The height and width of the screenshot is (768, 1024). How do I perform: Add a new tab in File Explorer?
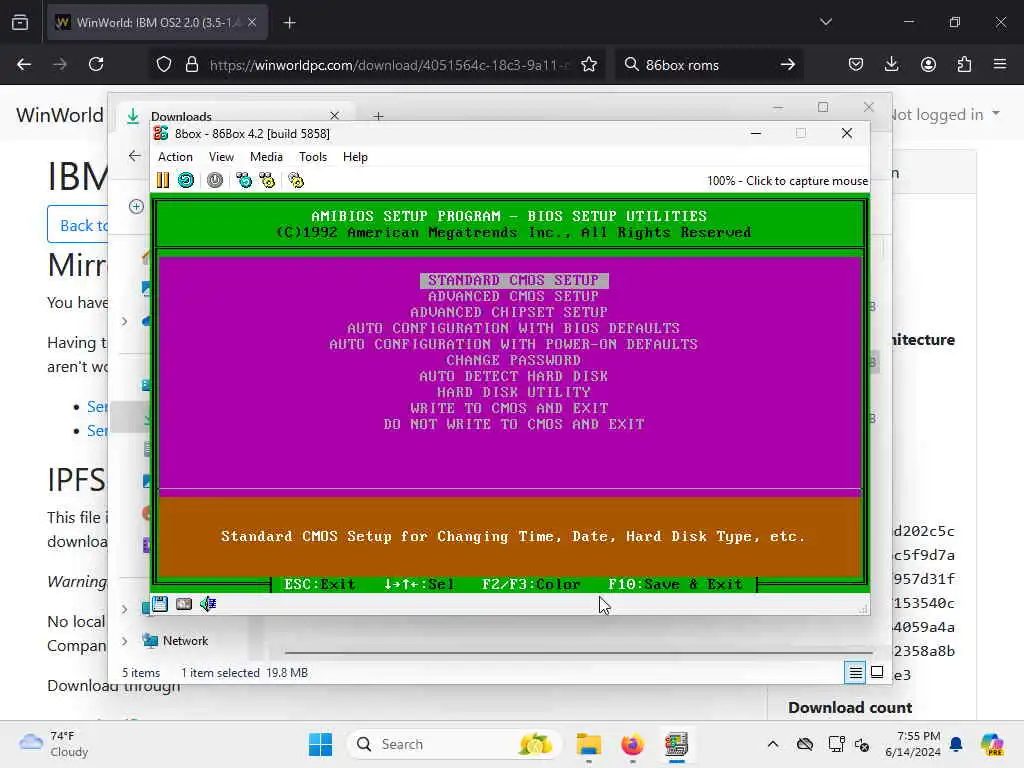click(378, 116)
